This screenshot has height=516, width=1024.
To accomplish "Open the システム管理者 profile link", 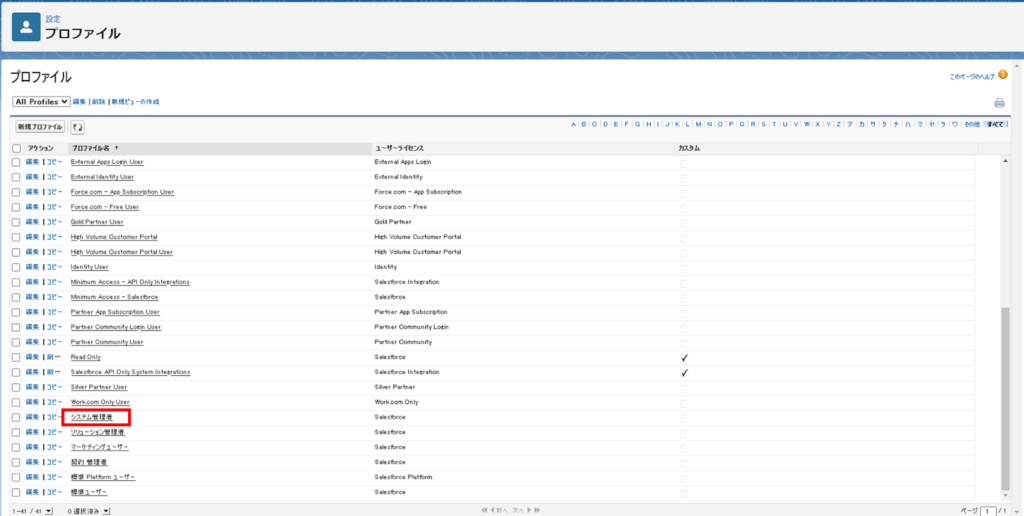I will [92, 417].
